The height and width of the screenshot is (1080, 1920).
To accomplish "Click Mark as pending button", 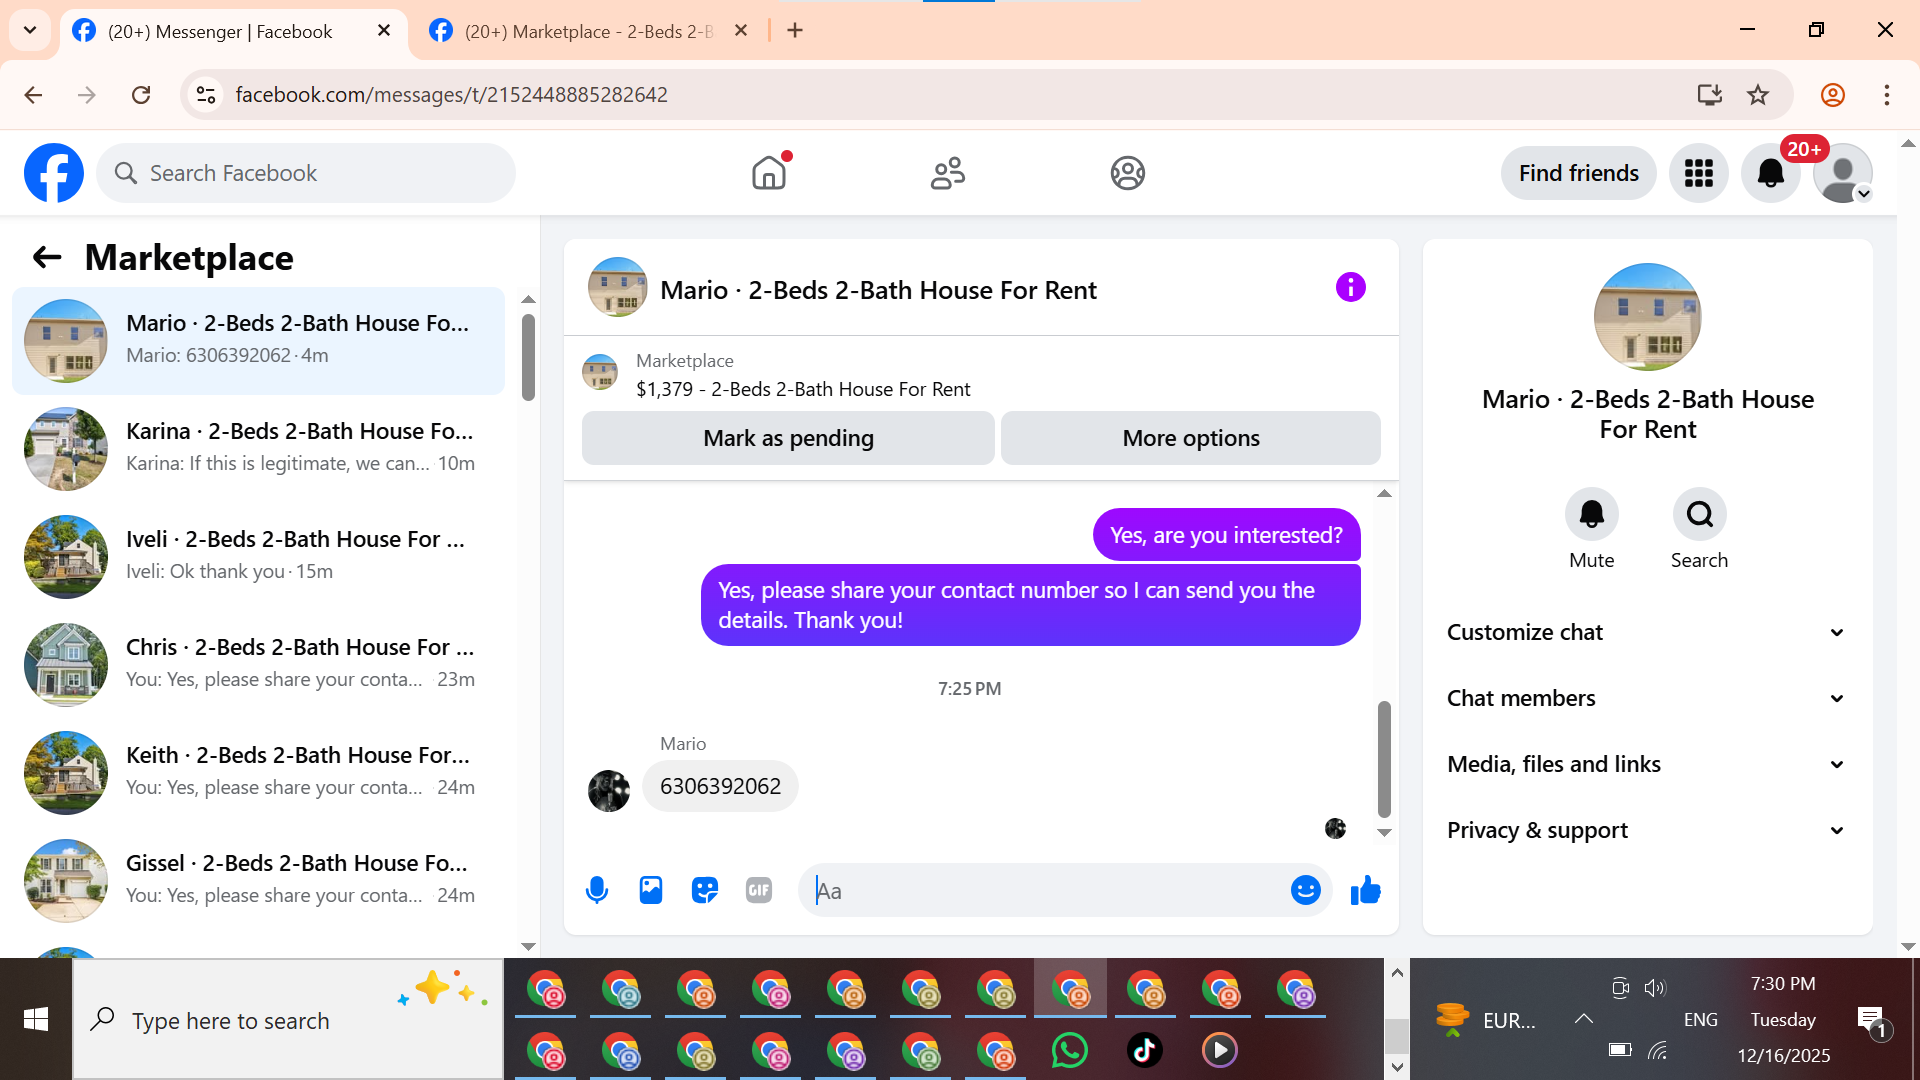I will (788, 438).
